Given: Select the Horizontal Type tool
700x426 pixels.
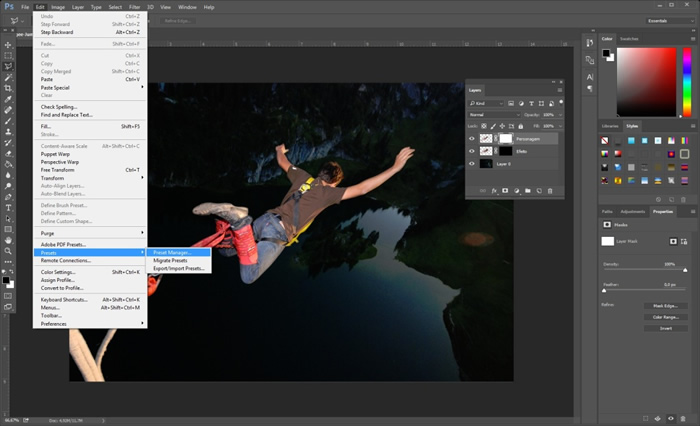Looking at the screenshot, I should click(8, 207).
